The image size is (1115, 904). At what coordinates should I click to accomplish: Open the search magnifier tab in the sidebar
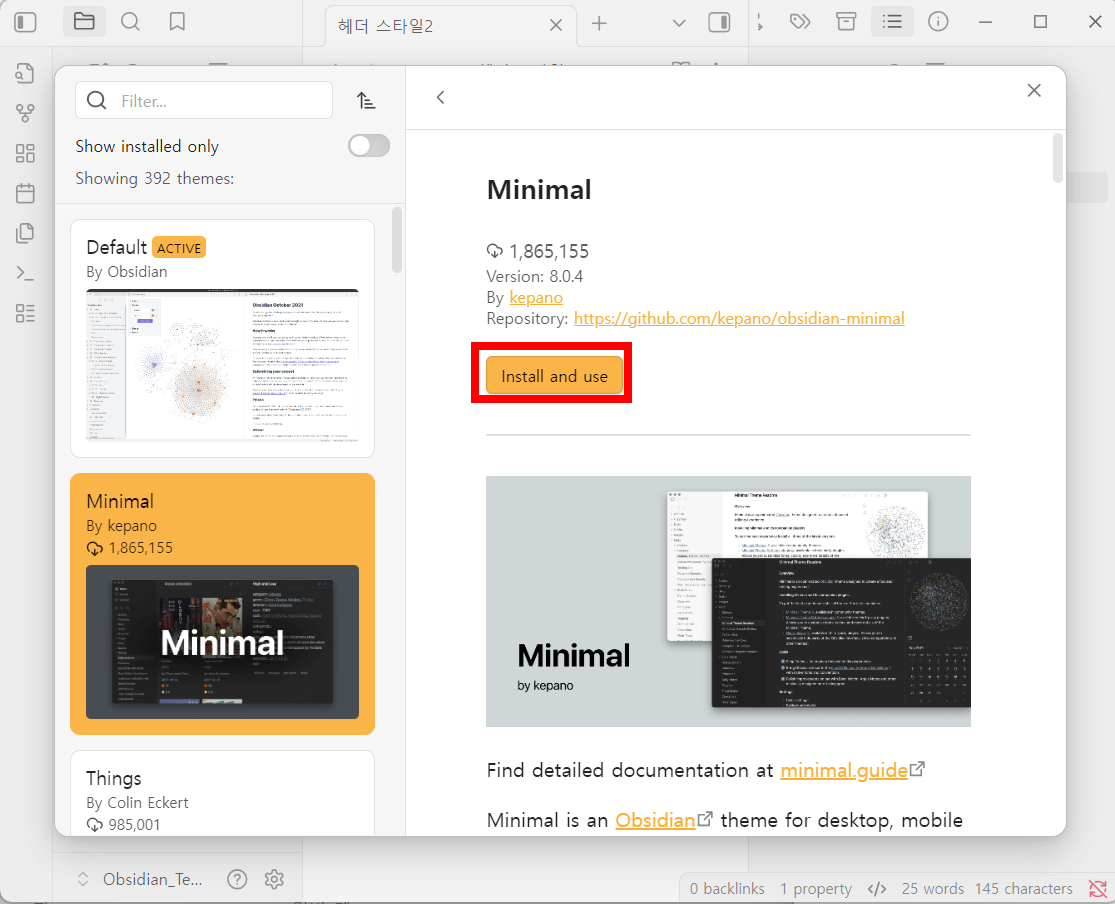point(130,22)
